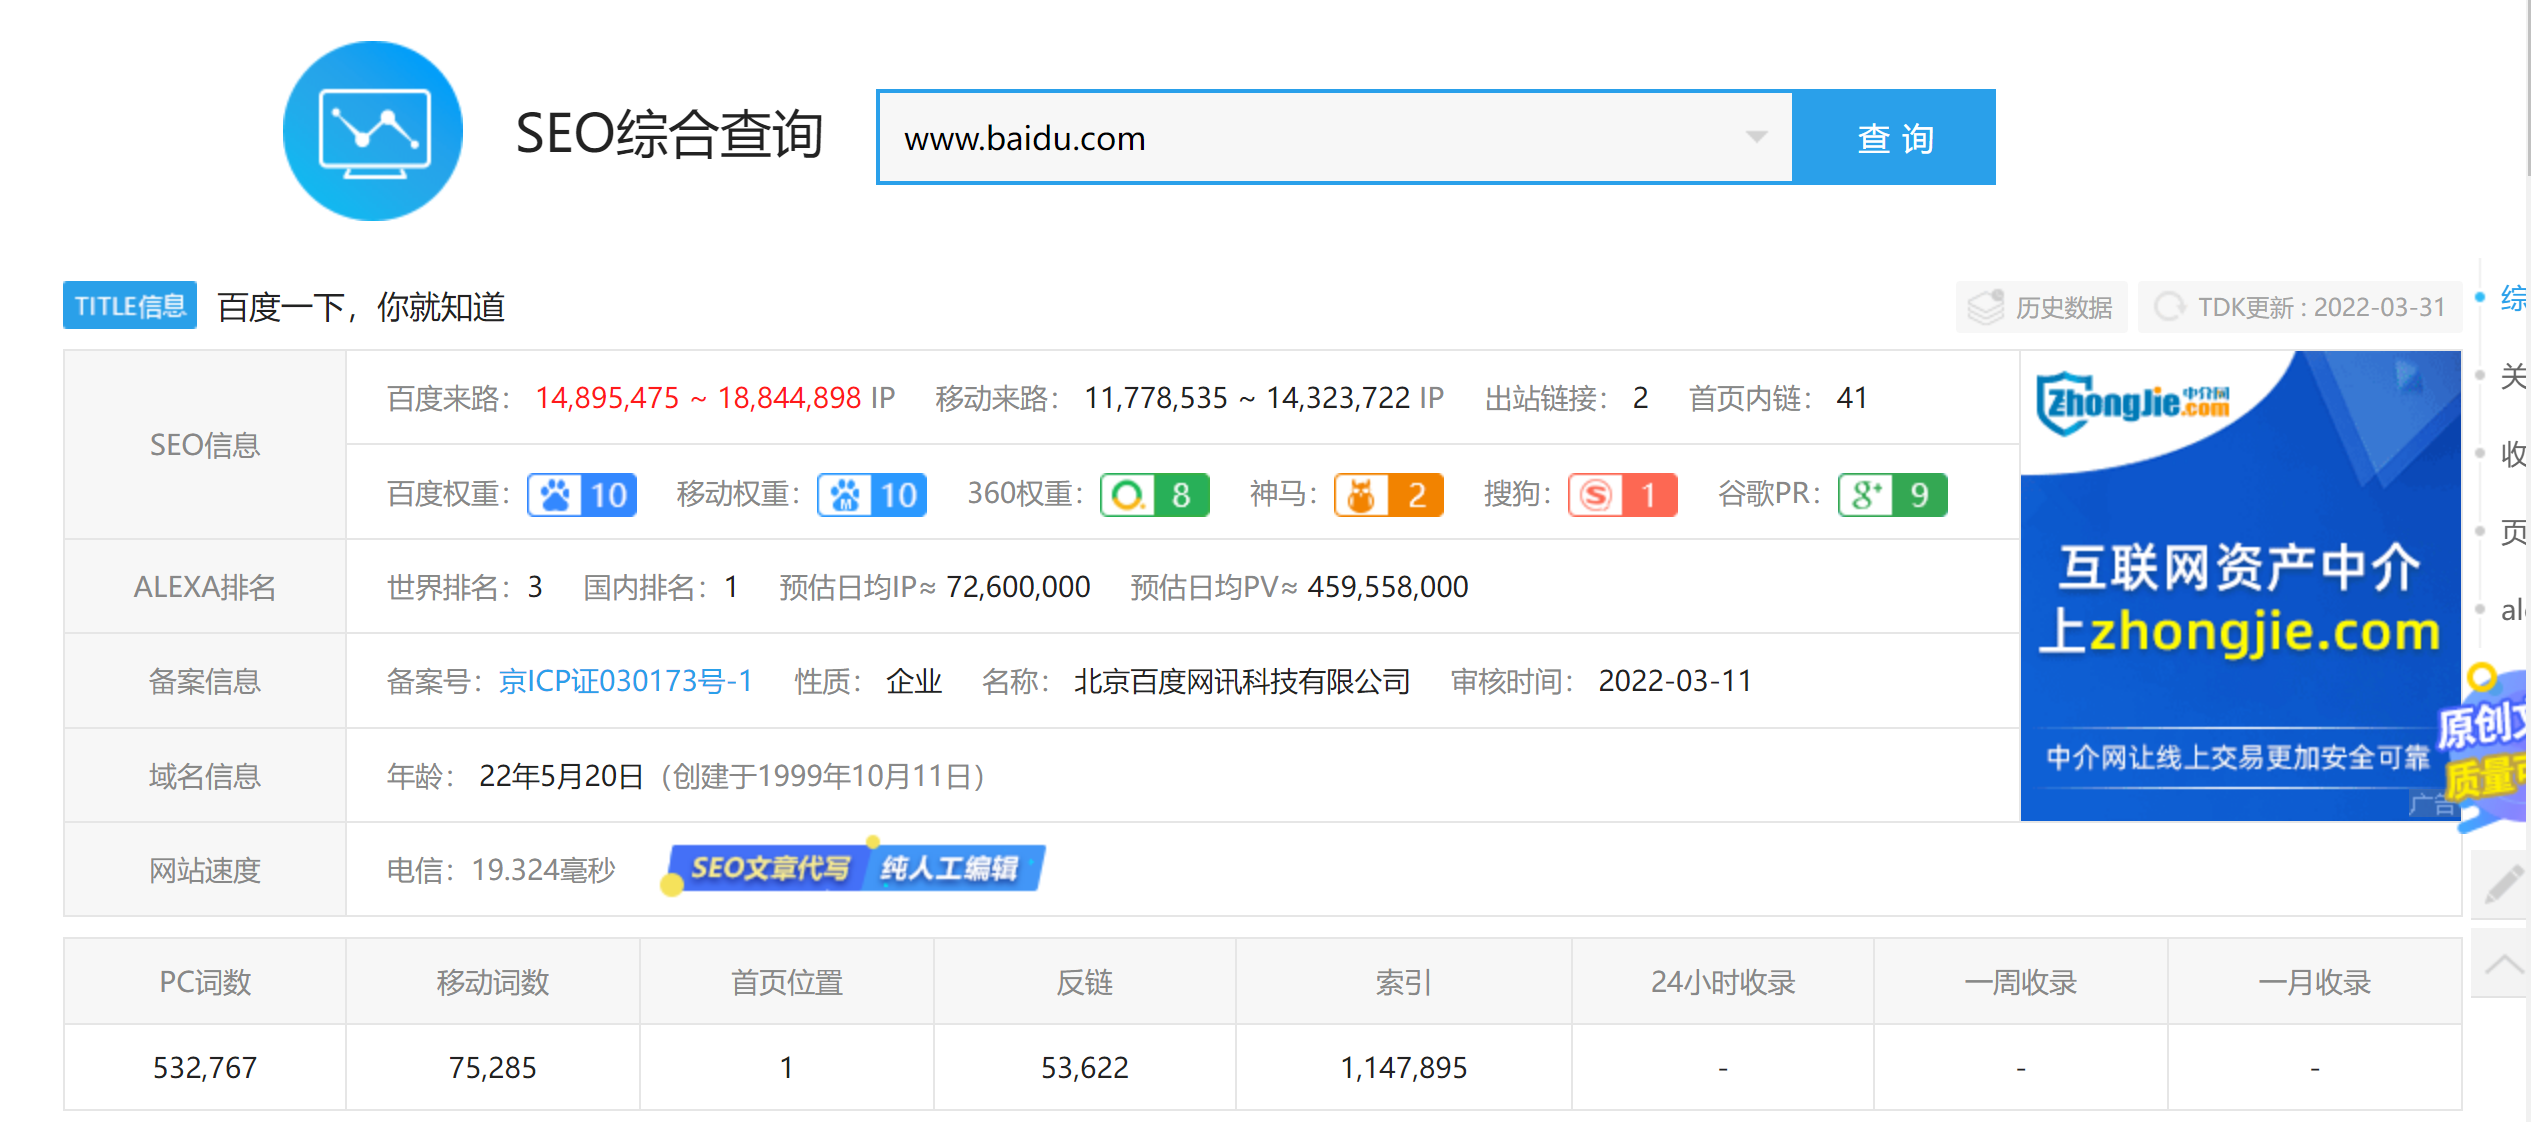
Task: Click the 百度权重 value 10
Action: click(609, 495)
